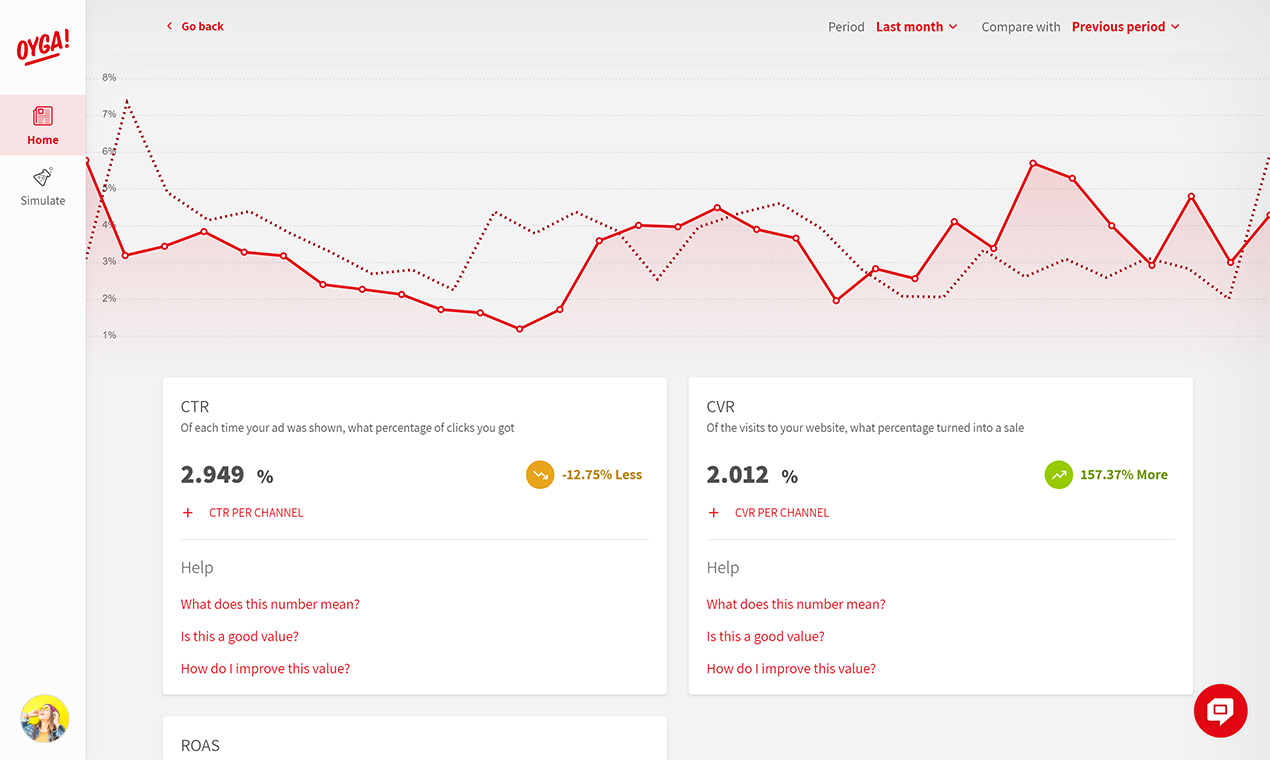
Task: Open the red chat support bubble
Action: pyautogui.click(x=1220, y=711)
